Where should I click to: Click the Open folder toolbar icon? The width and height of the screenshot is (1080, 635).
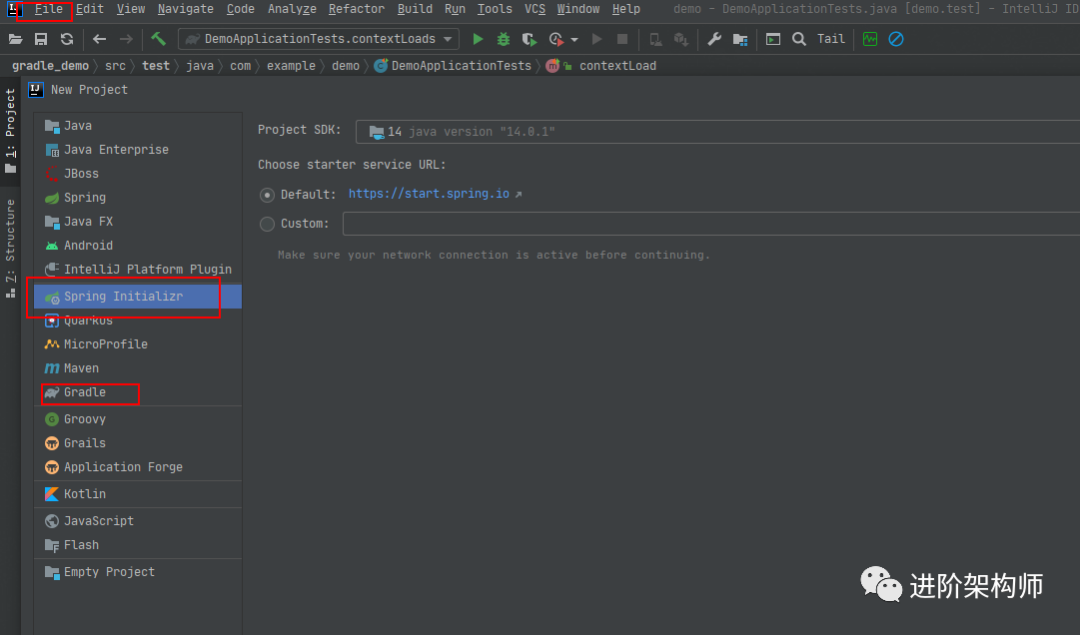pos(15,39)
